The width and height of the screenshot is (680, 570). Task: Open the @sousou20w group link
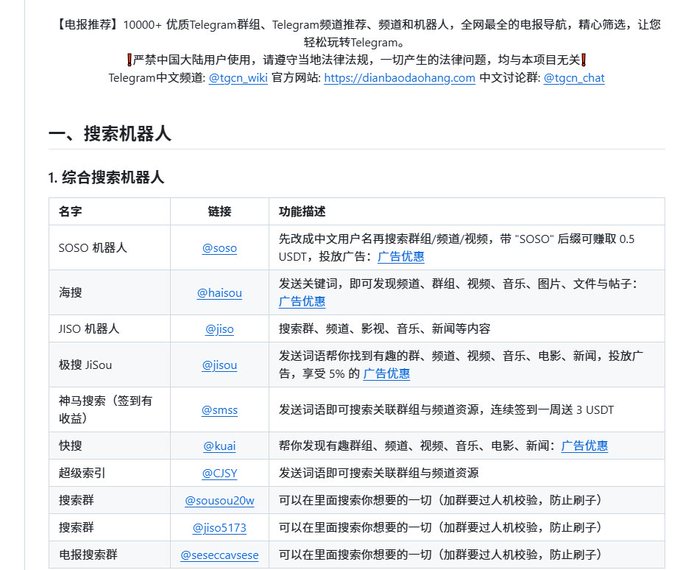[219, 500]
